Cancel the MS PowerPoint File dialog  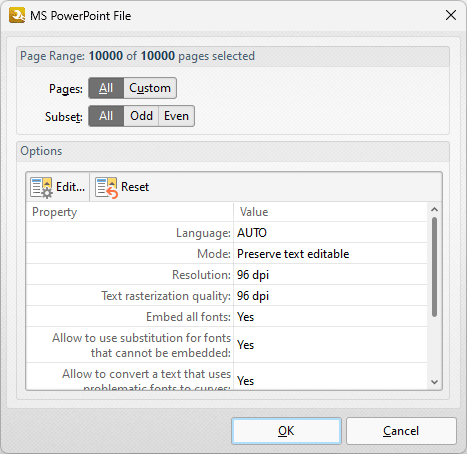click(x=401, y=431)
